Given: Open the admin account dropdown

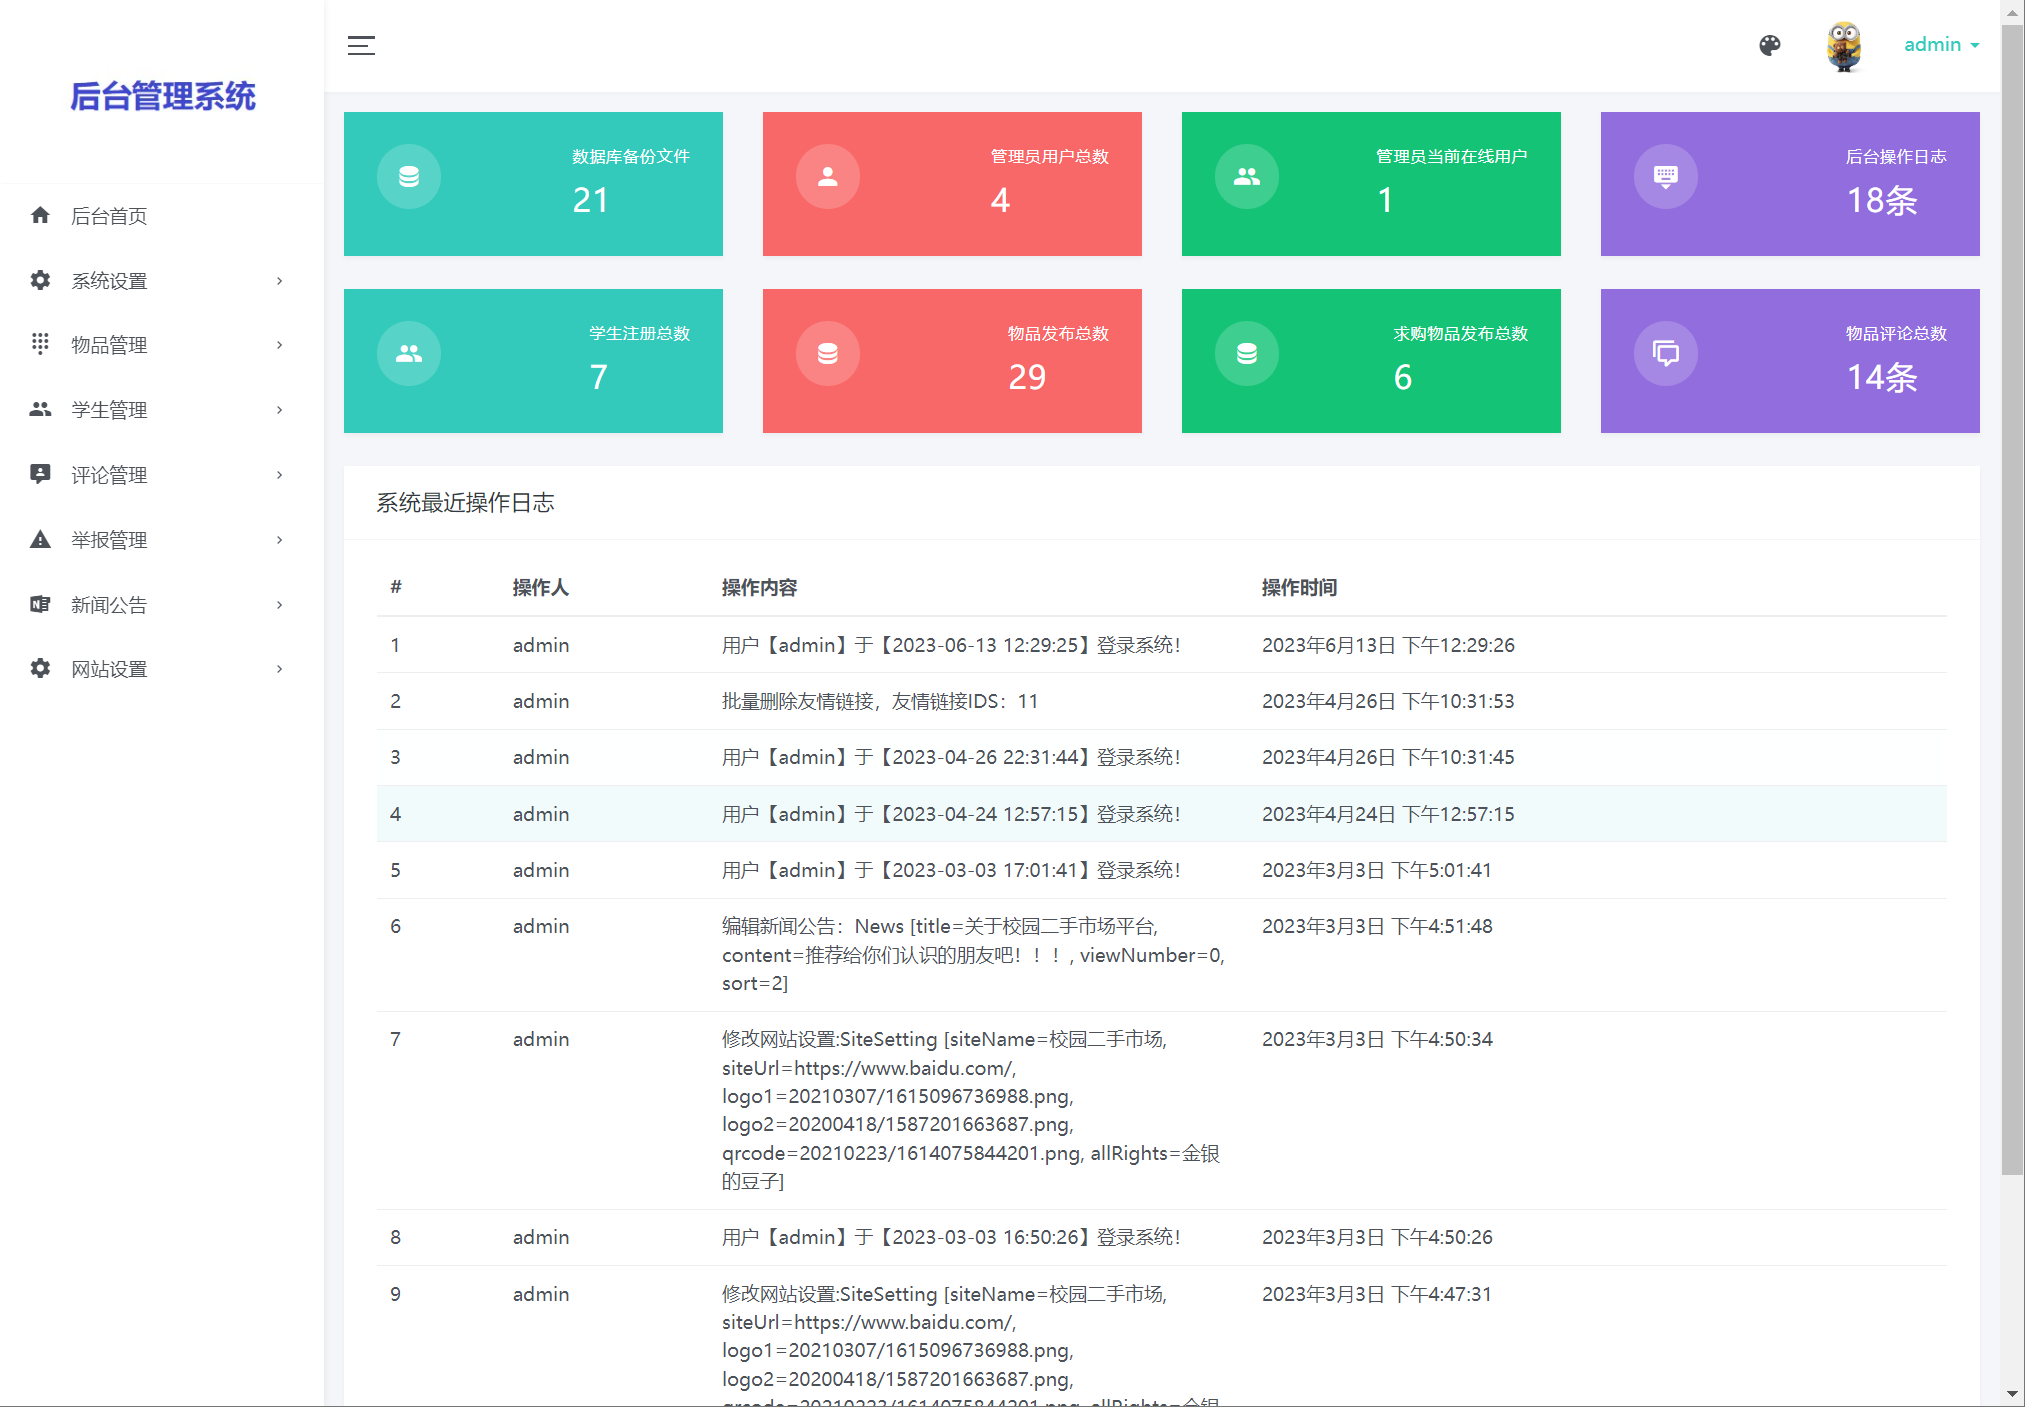Looking at the screenshot, I should point(1940,45).
